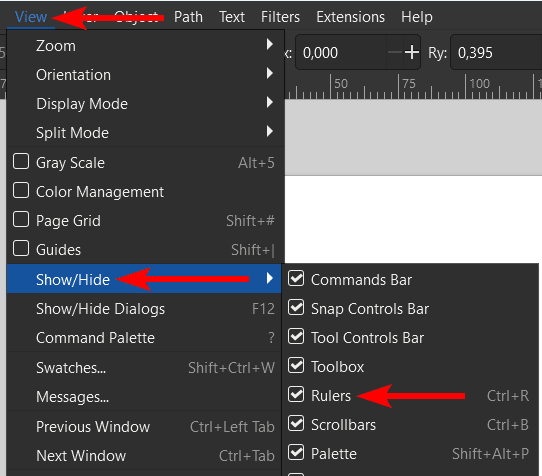Enable the Page Grid option

click(x=21, y=220)
